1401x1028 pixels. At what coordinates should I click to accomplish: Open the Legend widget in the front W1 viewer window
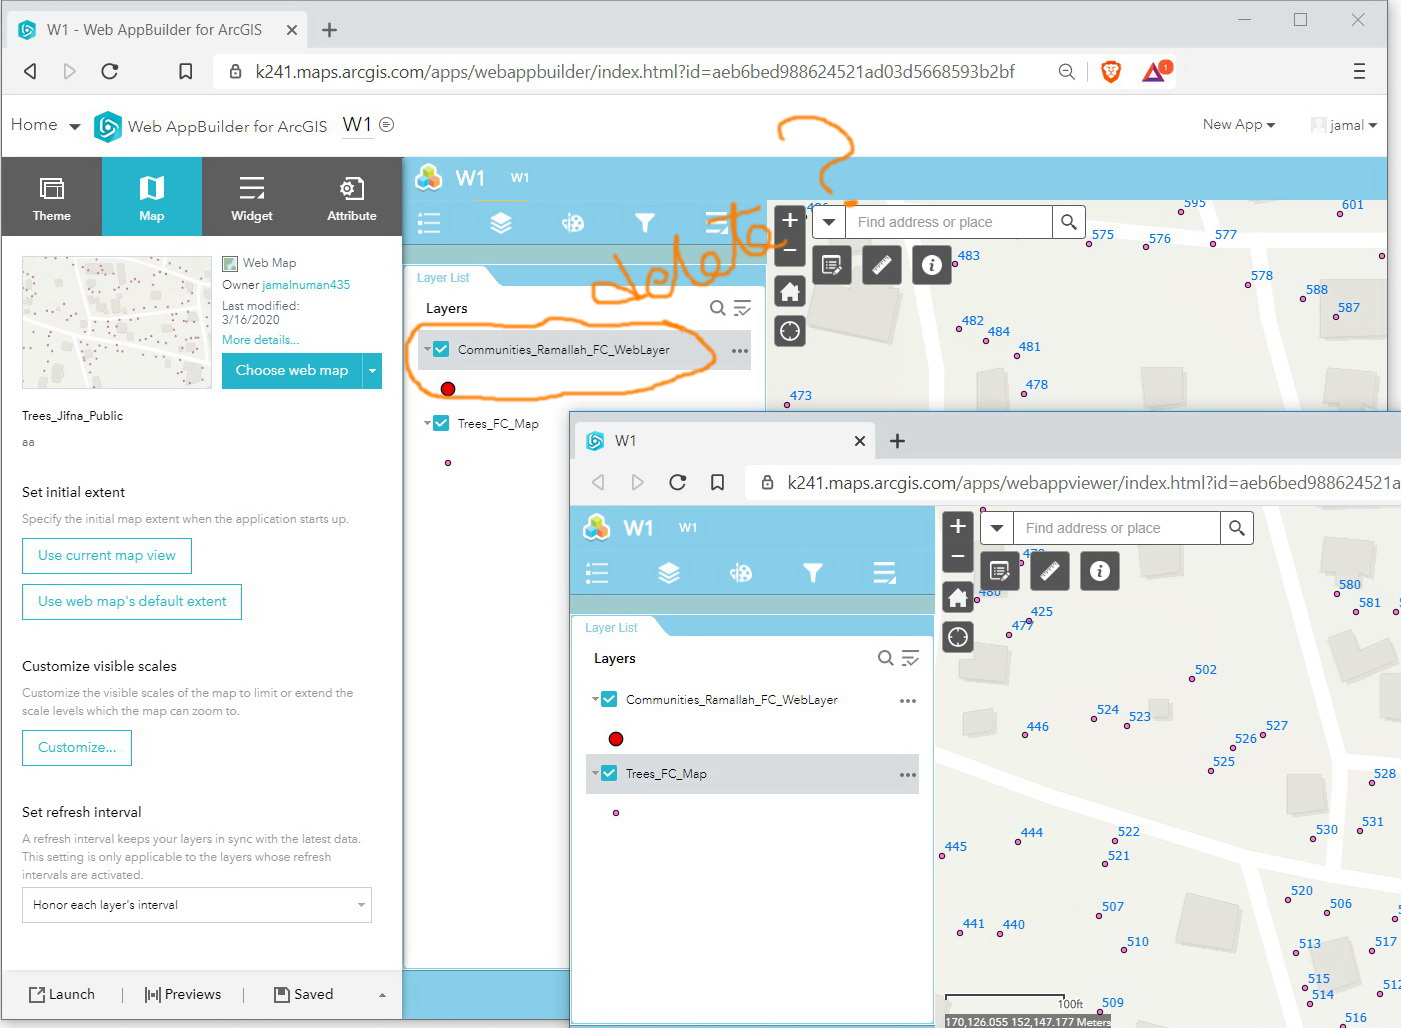(x=597, y=573)
